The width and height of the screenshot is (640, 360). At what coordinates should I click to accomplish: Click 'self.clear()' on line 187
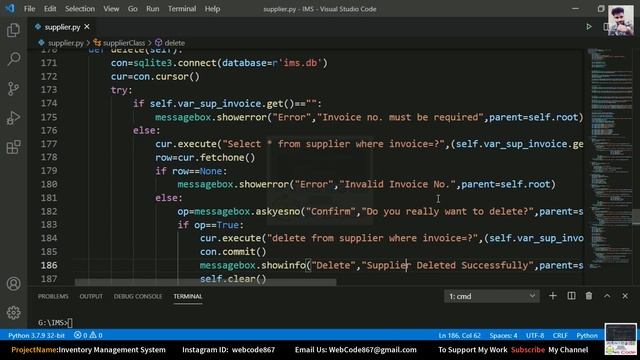click(x=233, y=279)
